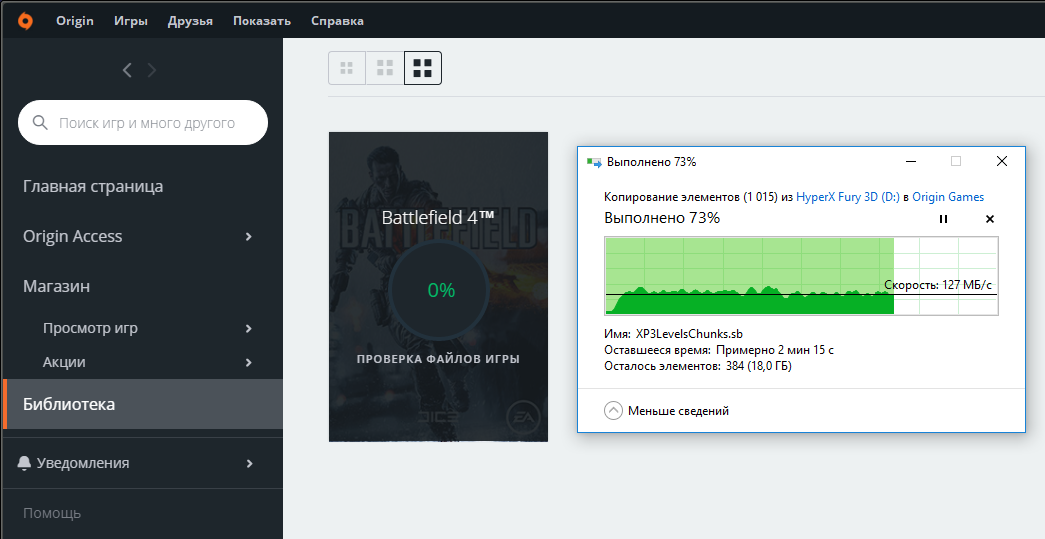Click Меньше сведений label
The width and height of the screenshot is (1045, 539).
[678, 411]
